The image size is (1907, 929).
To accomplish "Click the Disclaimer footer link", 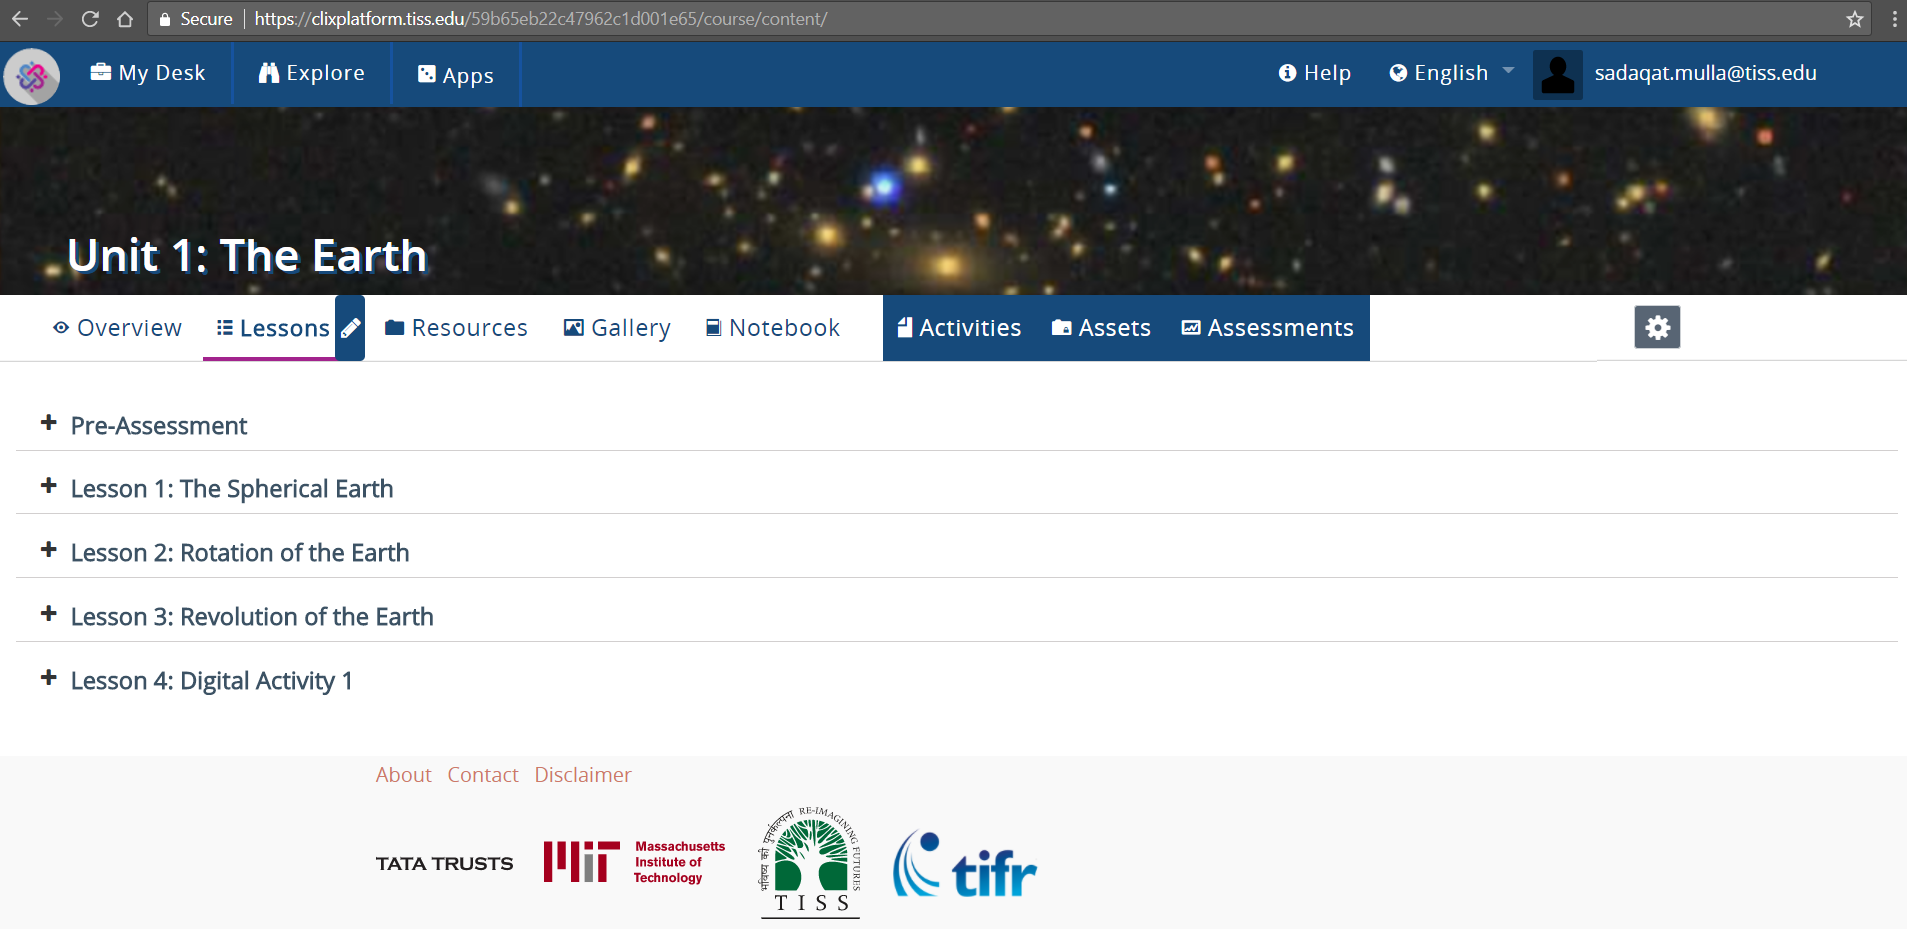I will coord(582,775).
